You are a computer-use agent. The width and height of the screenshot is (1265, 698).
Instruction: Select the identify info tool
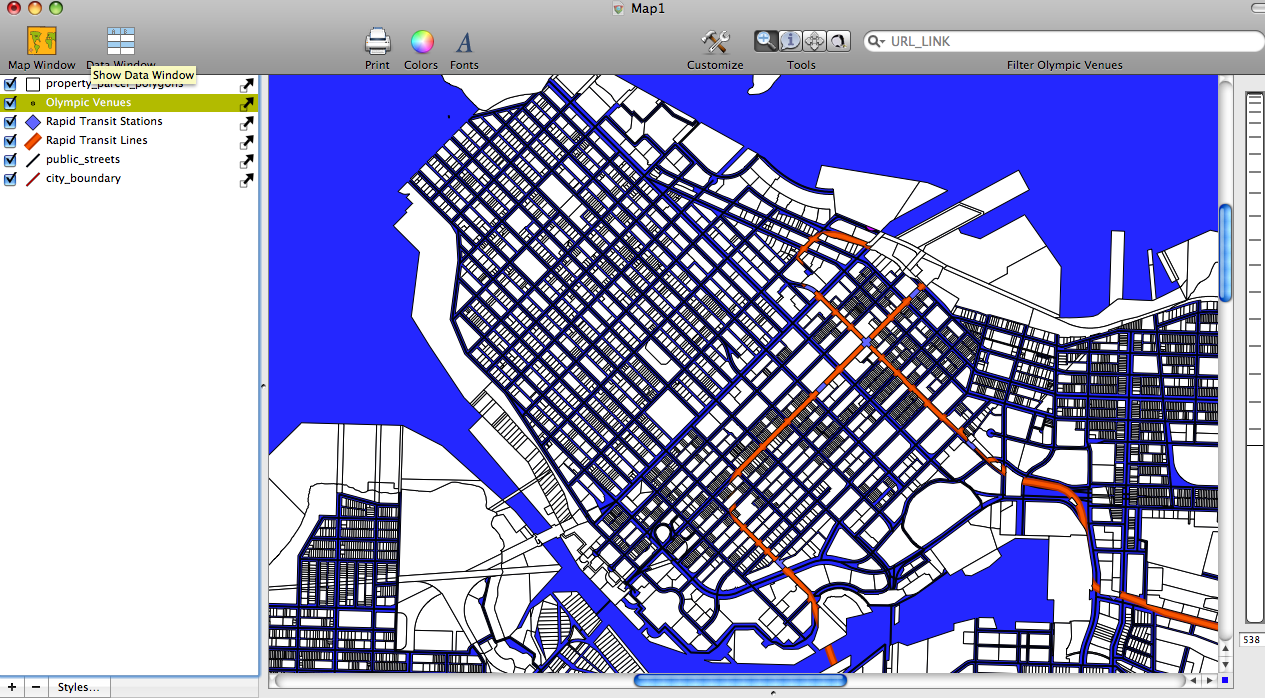pos(790,41)
